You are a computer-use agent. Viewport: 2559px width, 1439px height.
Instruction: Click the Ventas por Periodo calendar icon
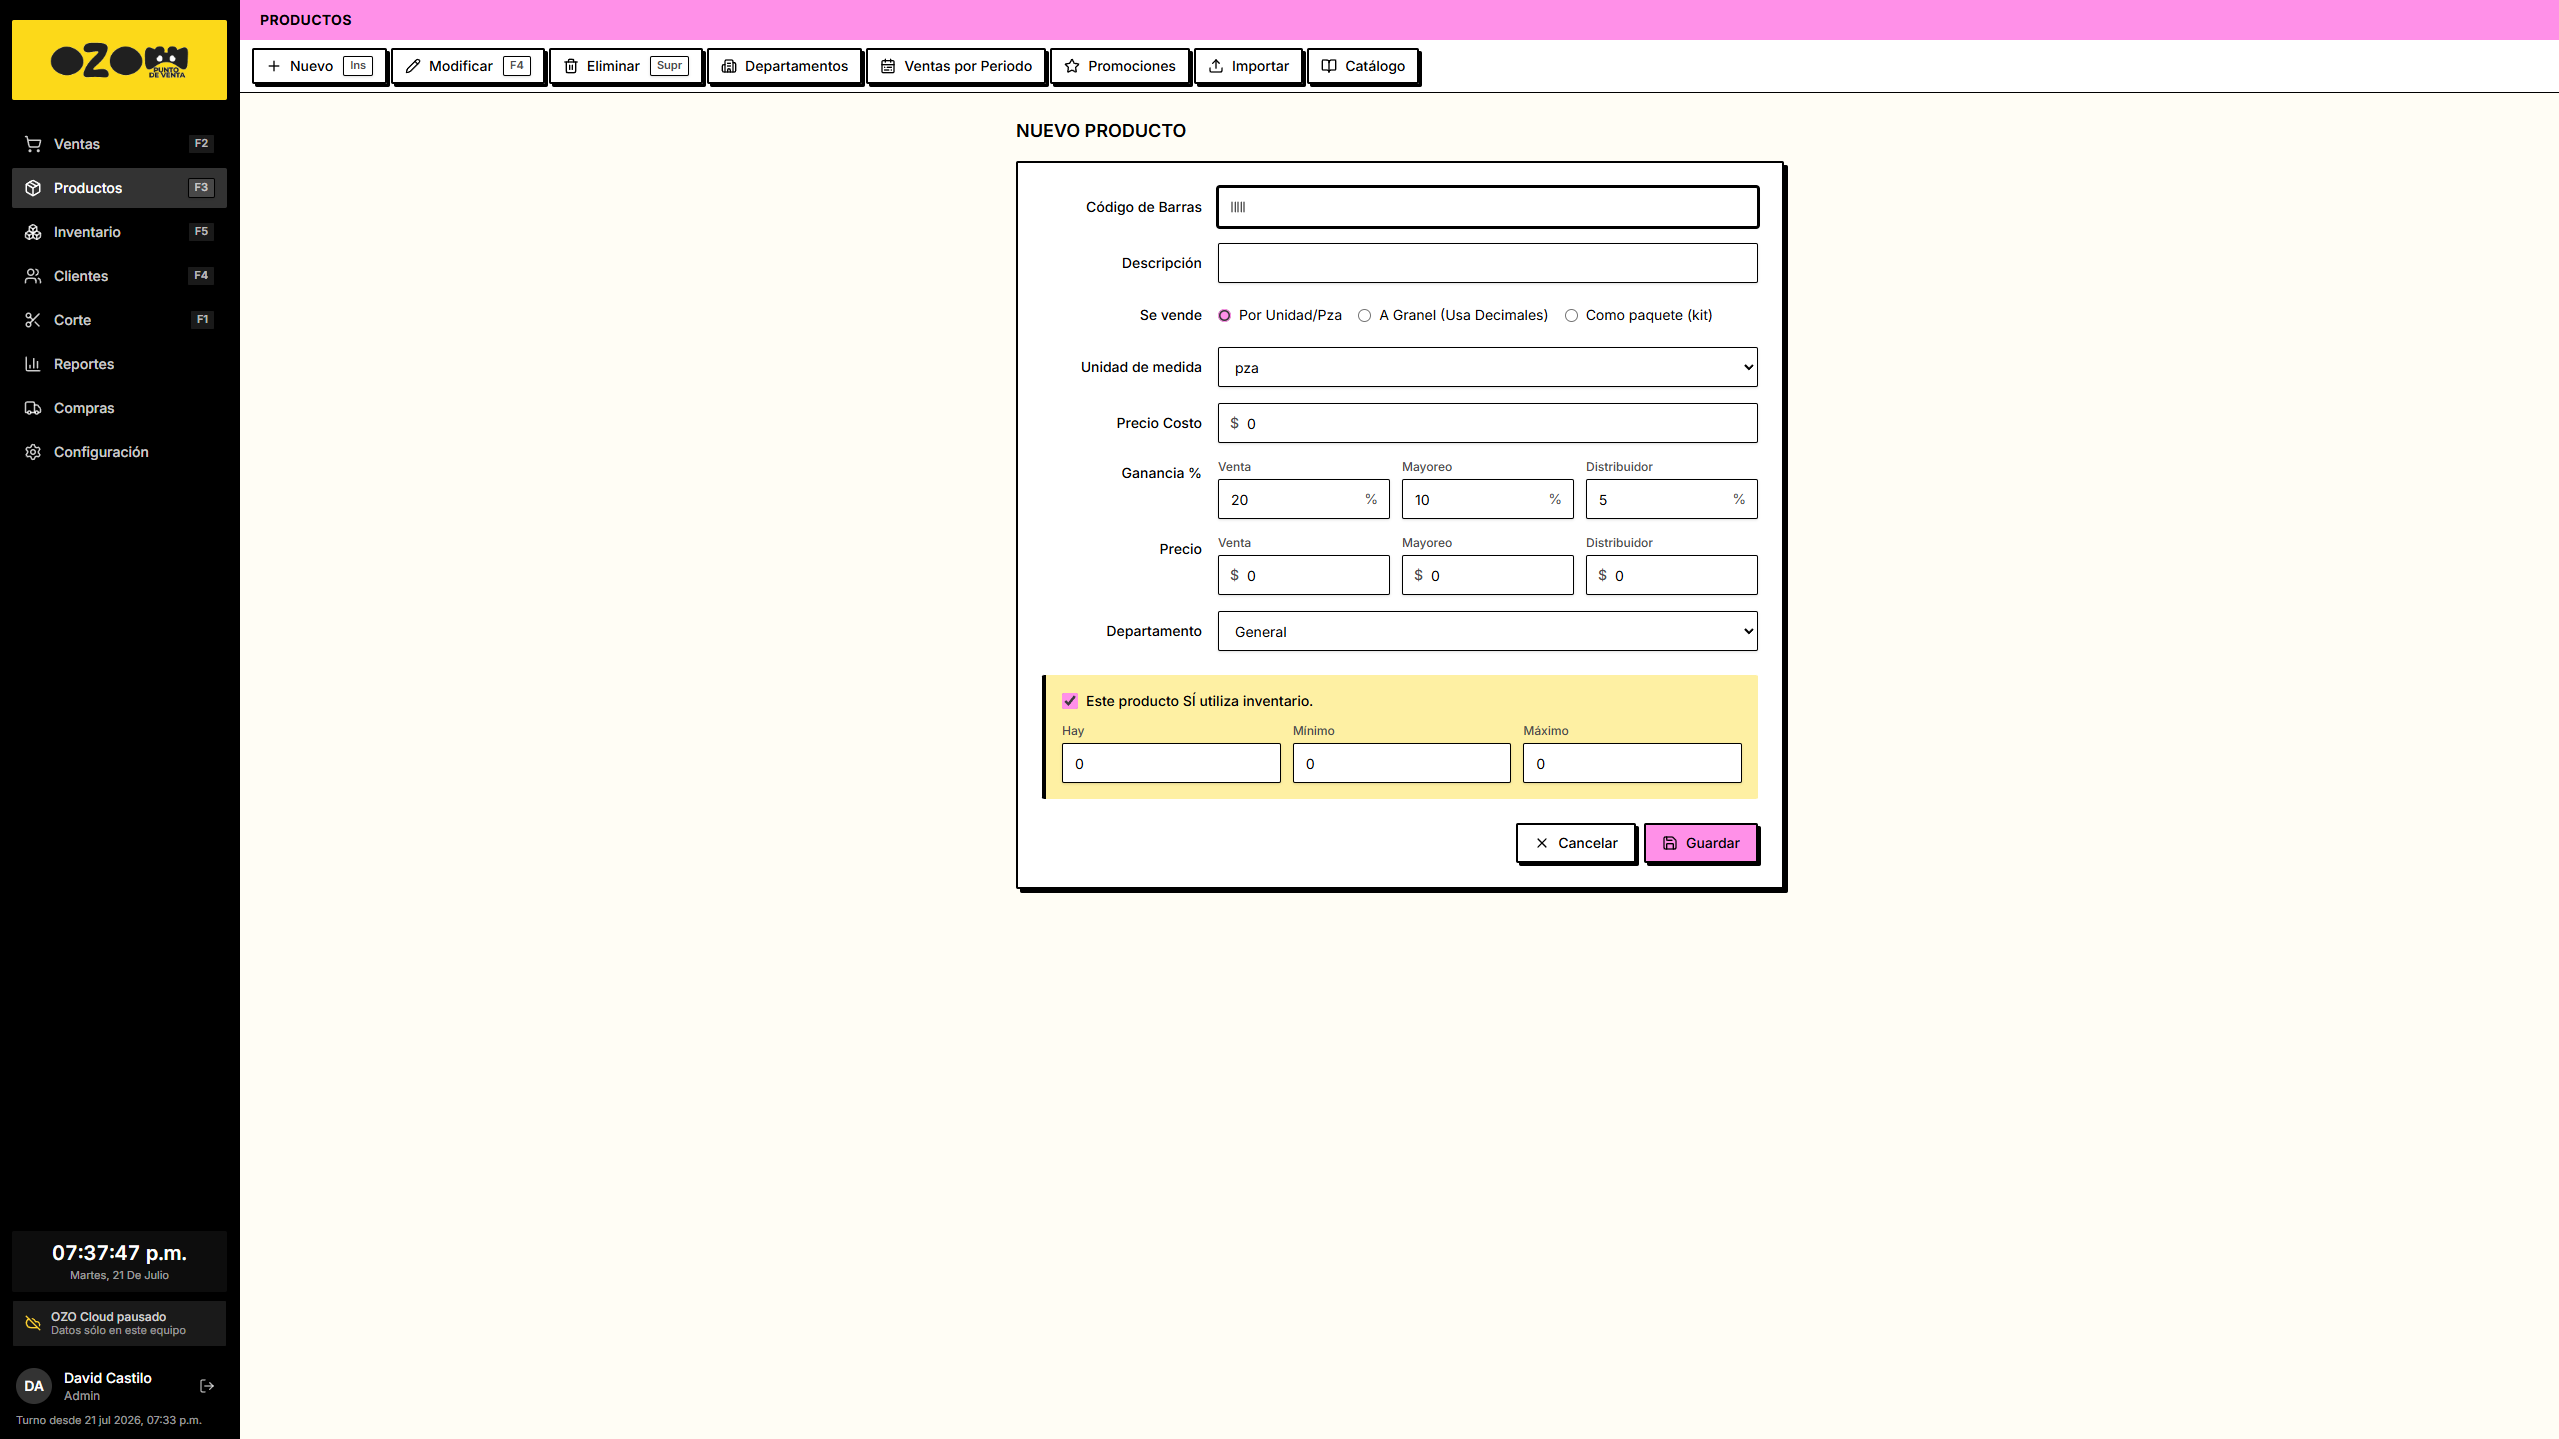pos(888,66)
